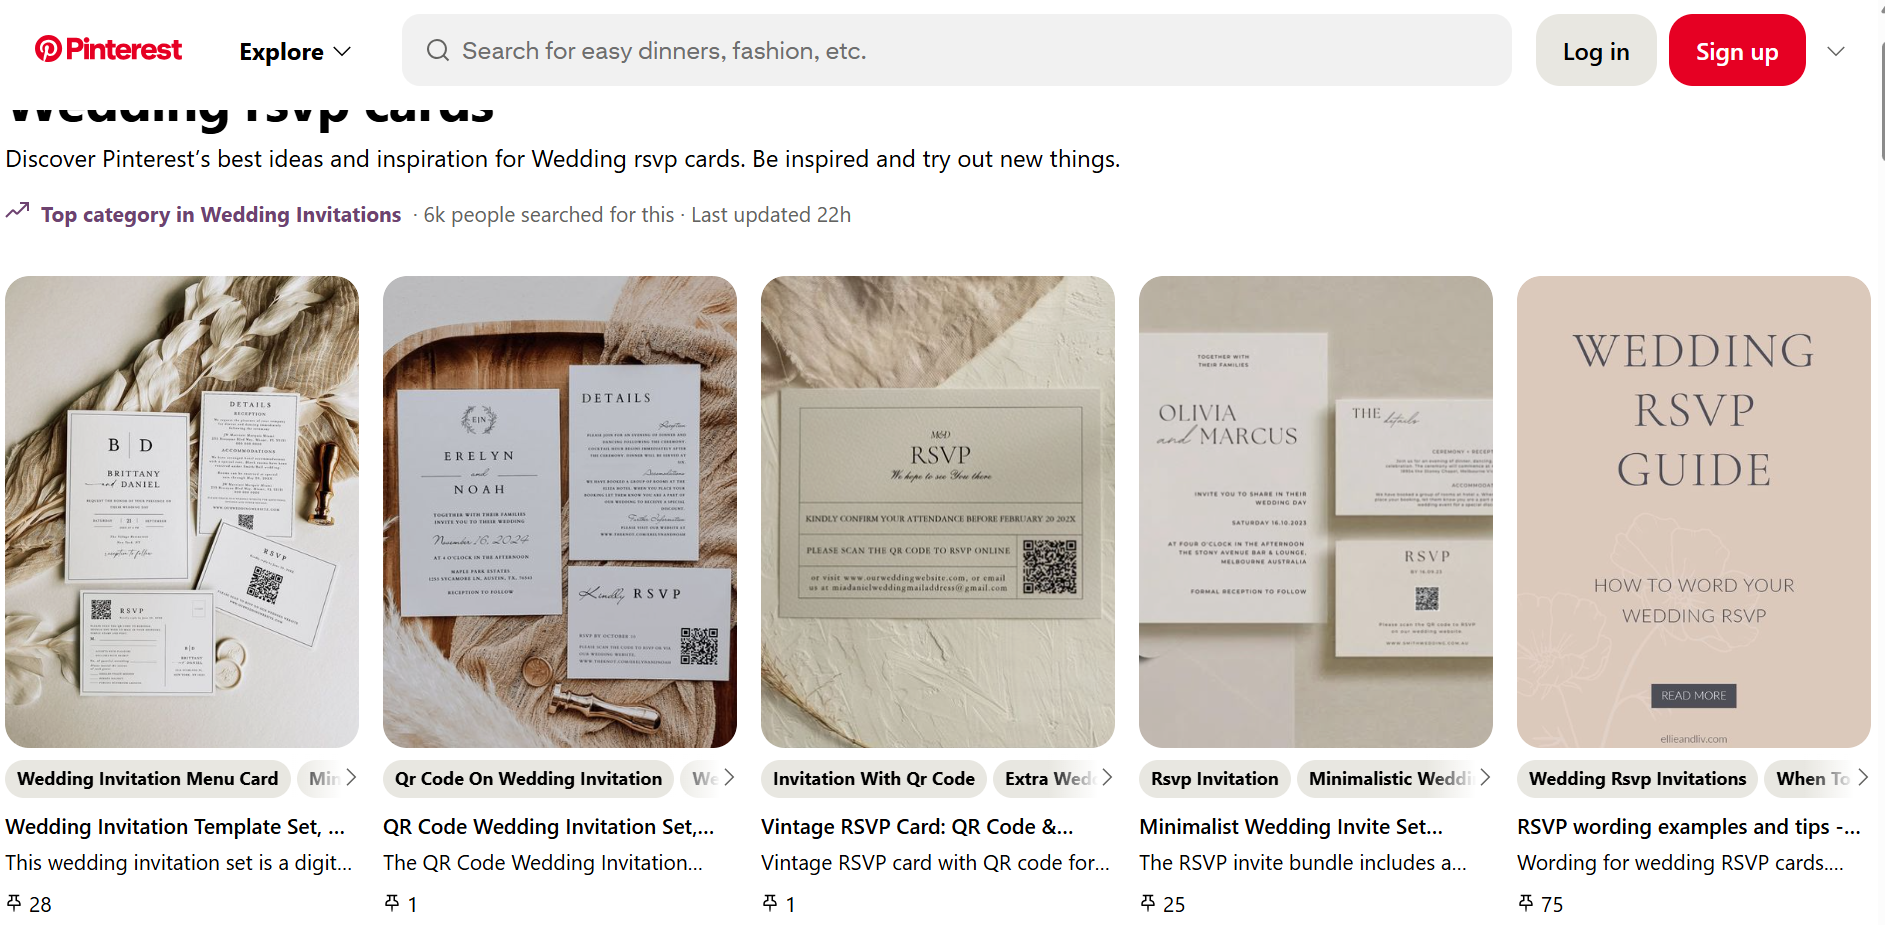This screenshot has width=1885, height=925.
Task: Open the Brittany and Daniel invitation pin
Action: (182, 512)
